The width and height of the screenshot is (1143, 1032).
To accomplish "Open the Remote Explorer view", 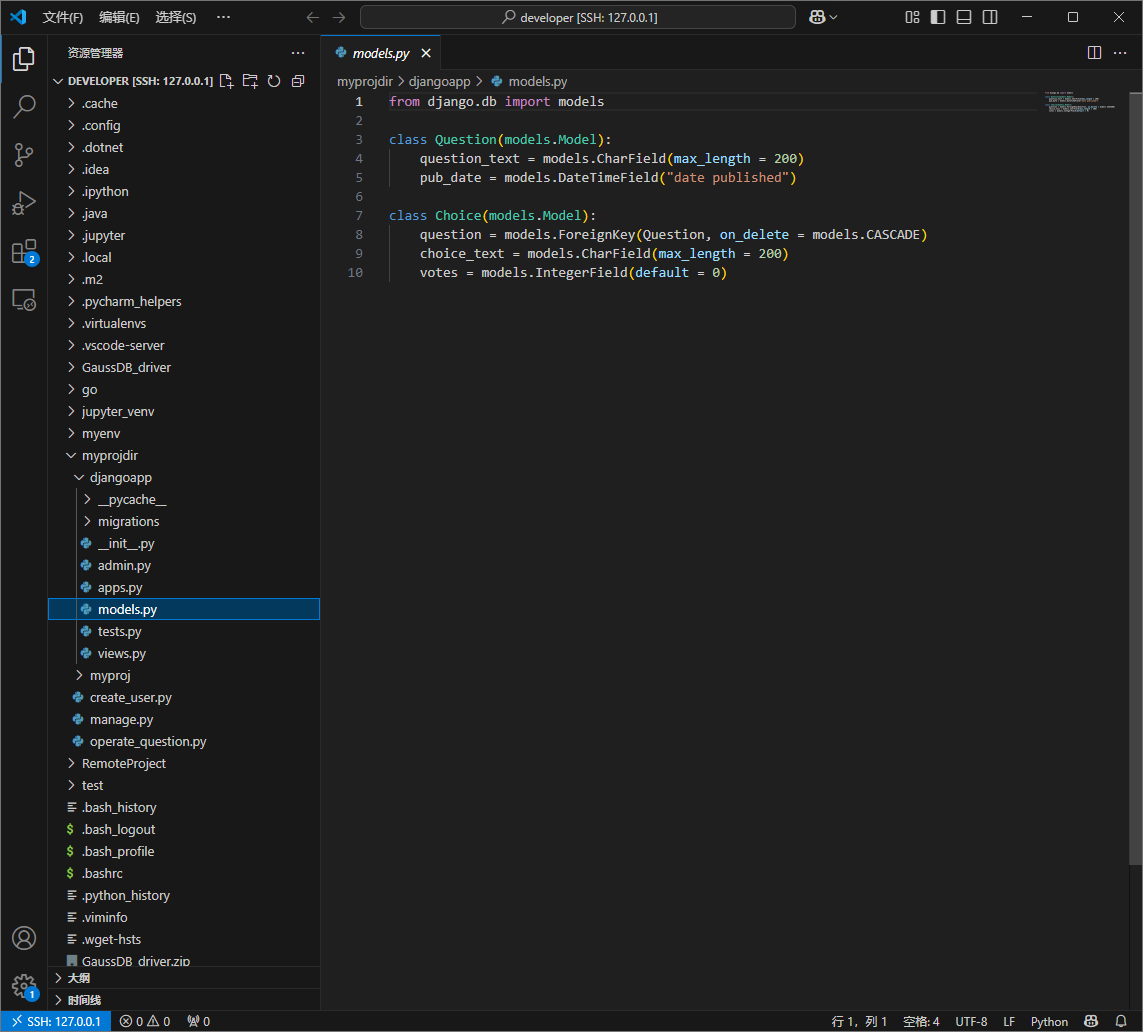I will [x=24, y=299].
